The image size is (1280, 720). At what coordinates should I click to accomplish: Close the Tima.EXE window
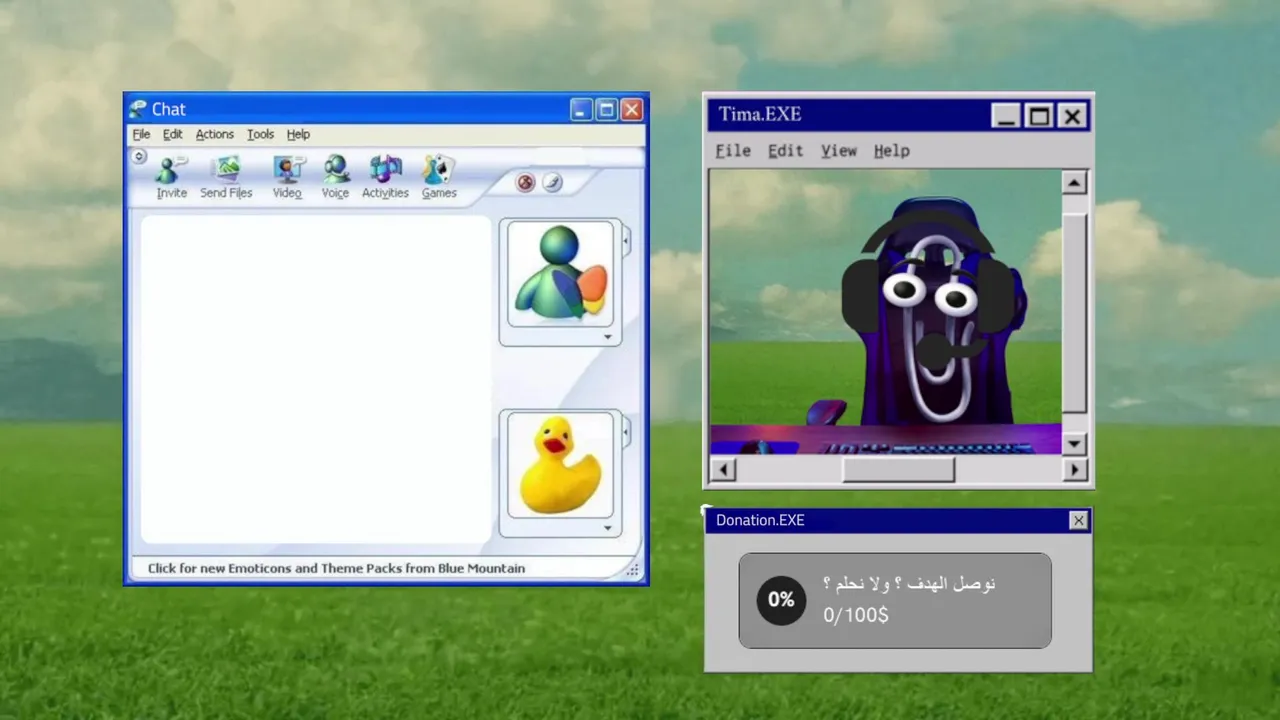point(1072,116)
